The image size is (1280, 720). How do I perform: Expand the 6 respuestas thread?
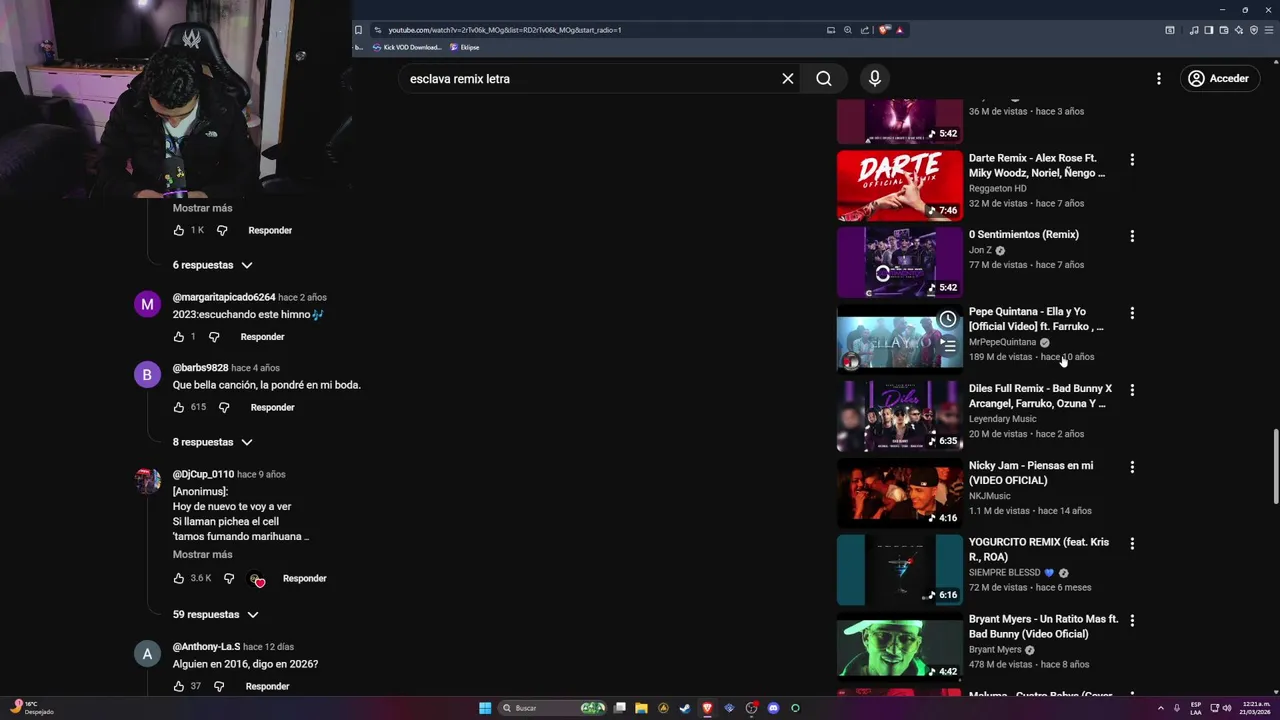tap(212, 265)
